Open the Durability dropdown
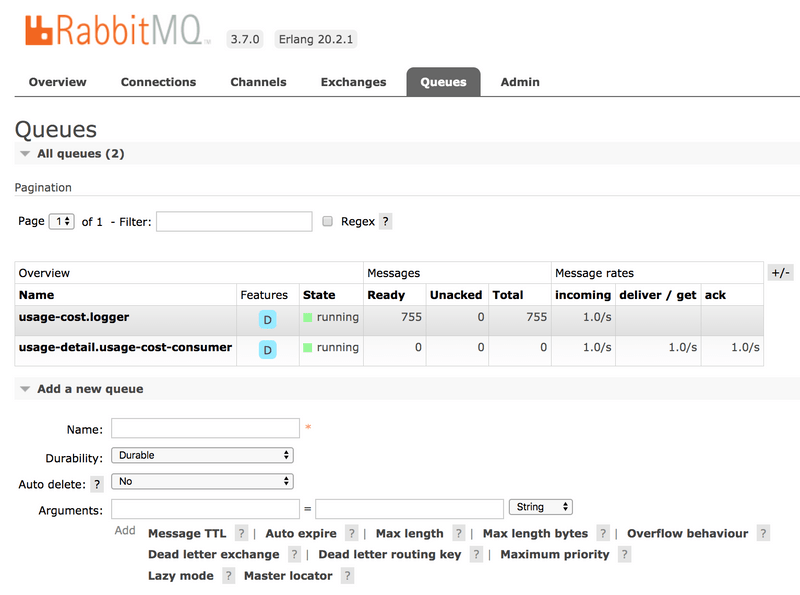 (x=202, y=455)
